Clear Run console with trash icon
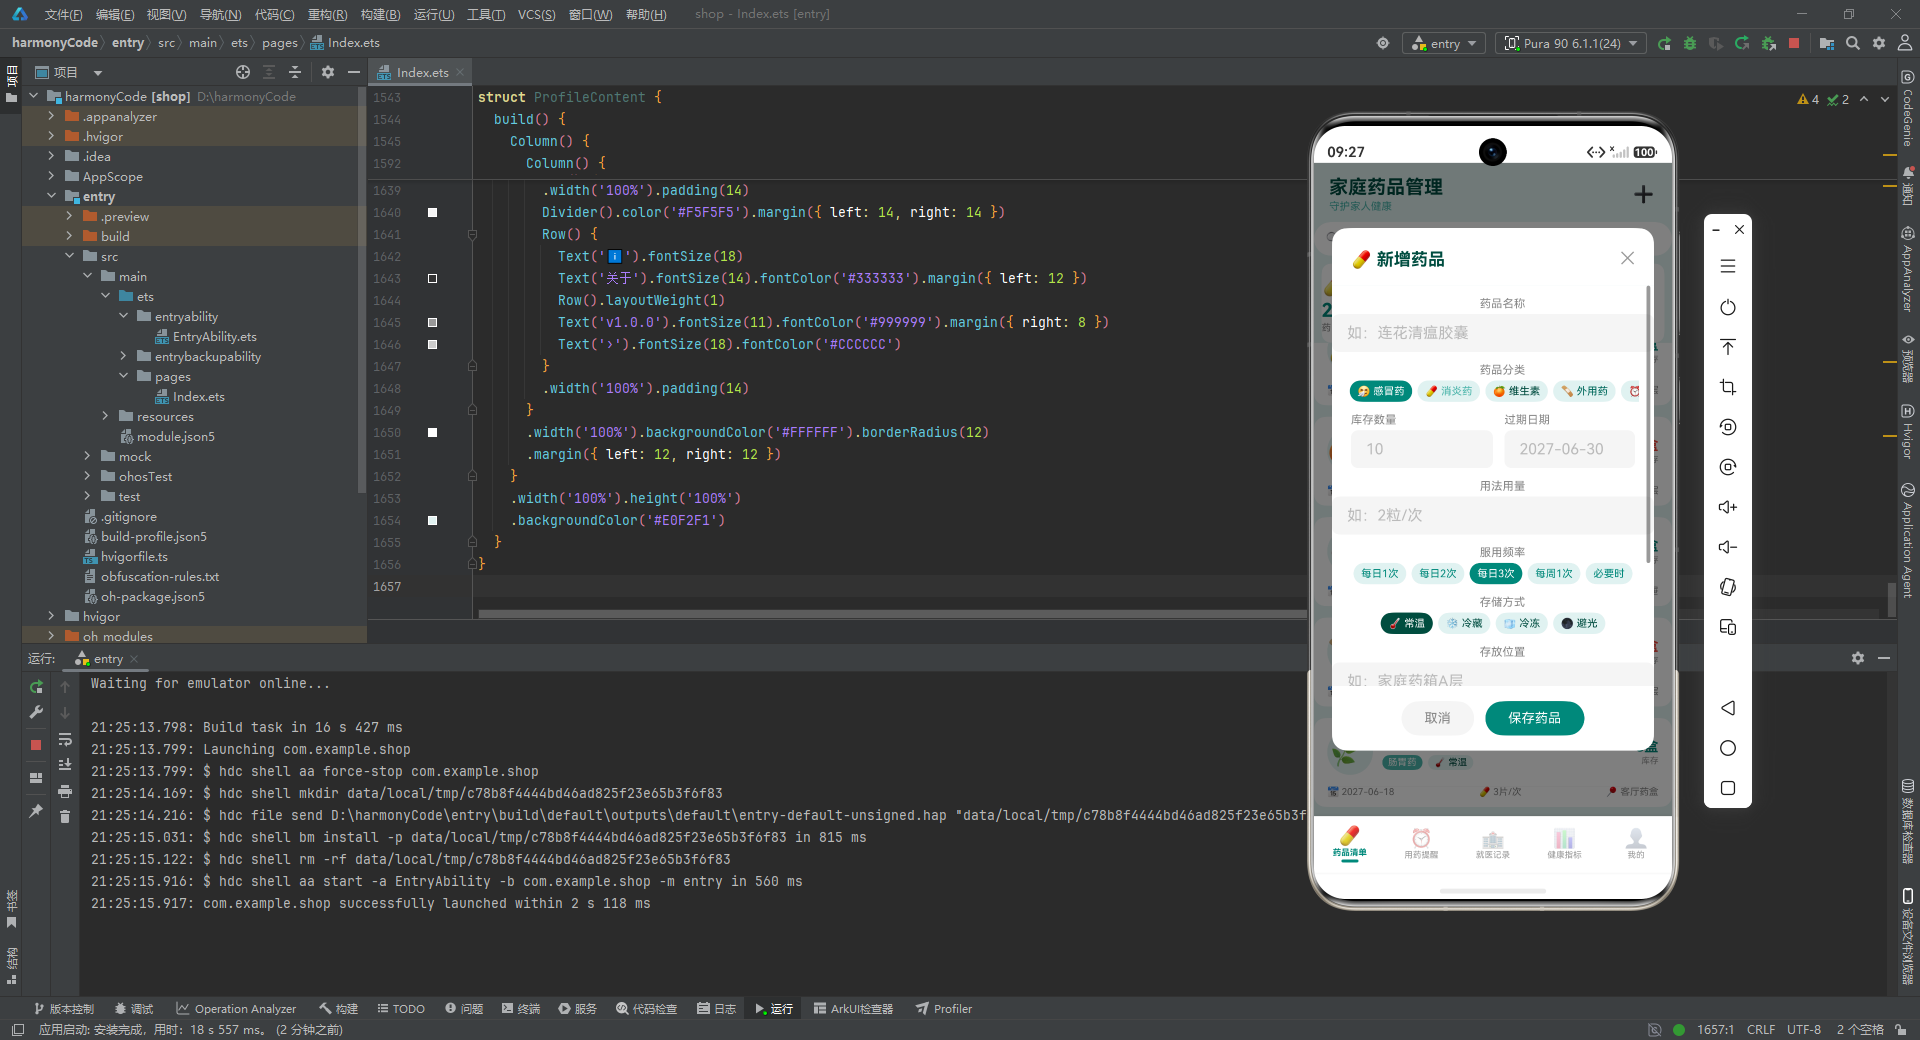 [x=65, y=816]
